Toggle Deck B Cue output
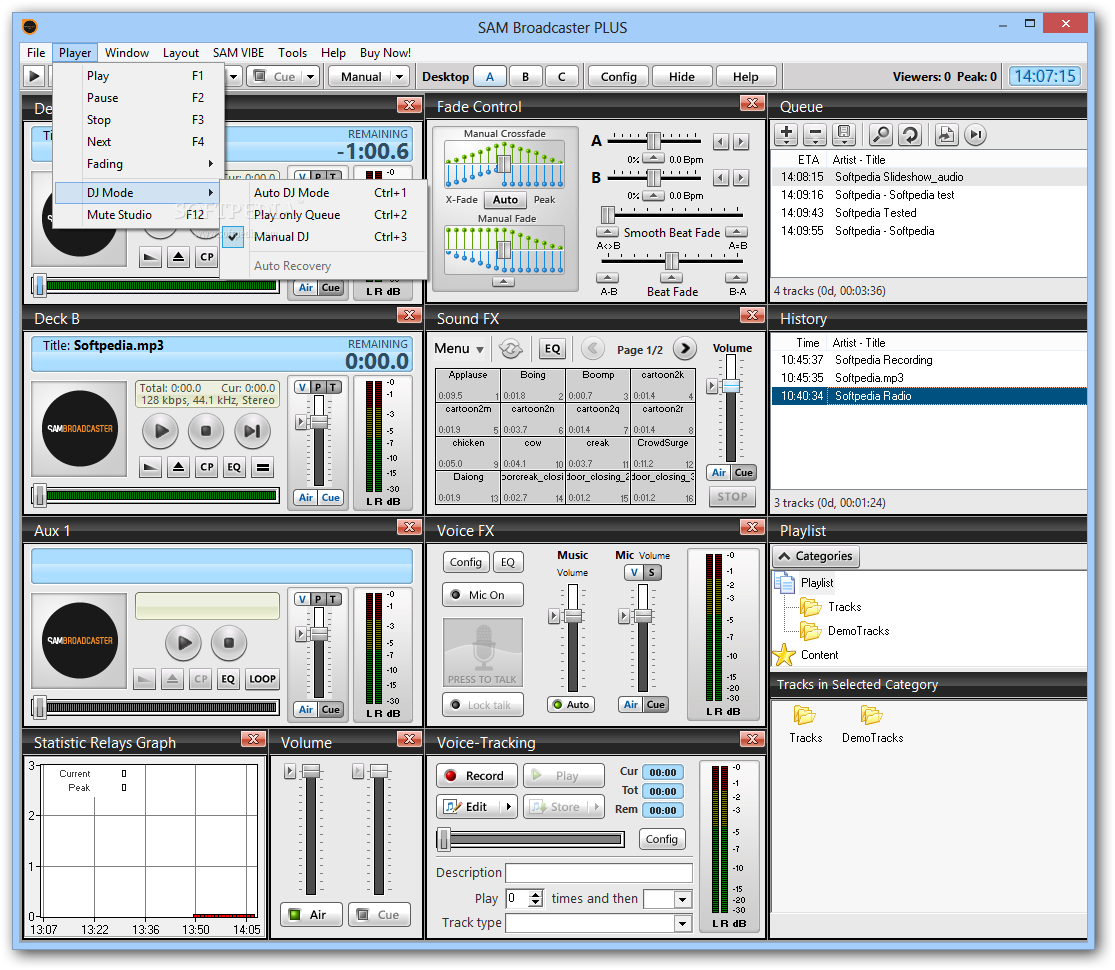Viewport: 1115px width, 970px height. 331,498
